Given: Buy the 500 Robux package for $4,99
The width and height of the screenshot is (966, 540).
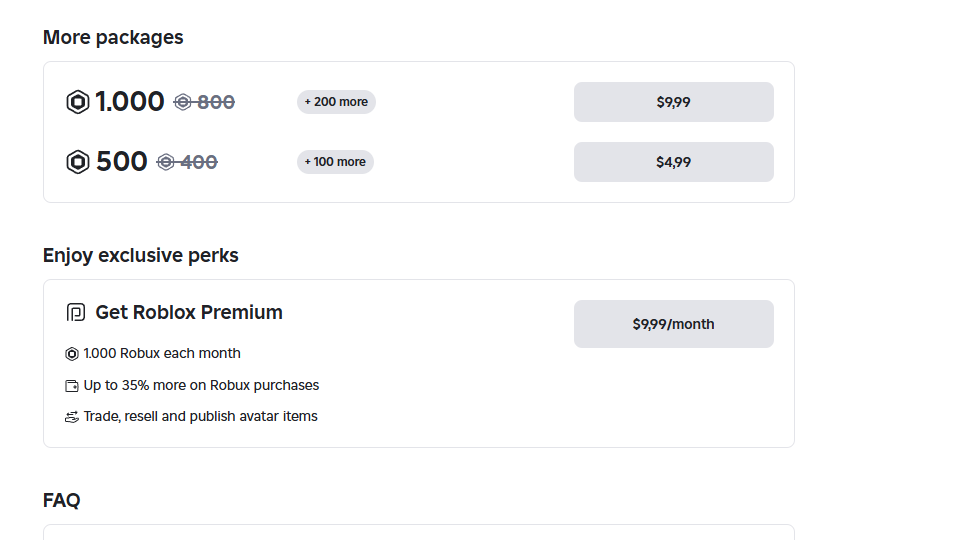Looking at the screenshot, I should 673,162.
